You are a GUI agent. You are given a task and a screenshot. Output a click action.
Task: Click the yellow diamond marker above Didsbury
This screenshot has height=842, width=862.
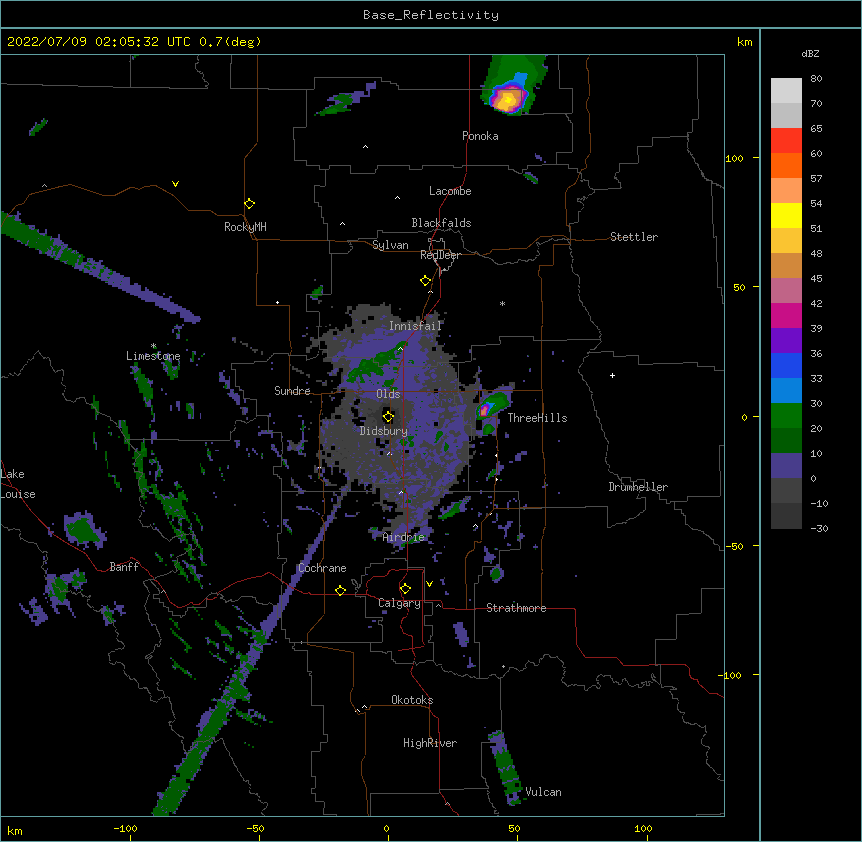coord(388,417)
